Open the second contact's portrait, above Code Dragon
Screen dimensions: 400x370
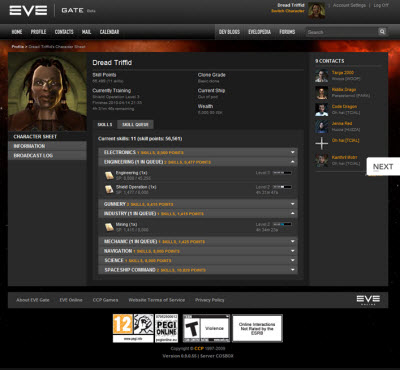[x=322, y=93]
